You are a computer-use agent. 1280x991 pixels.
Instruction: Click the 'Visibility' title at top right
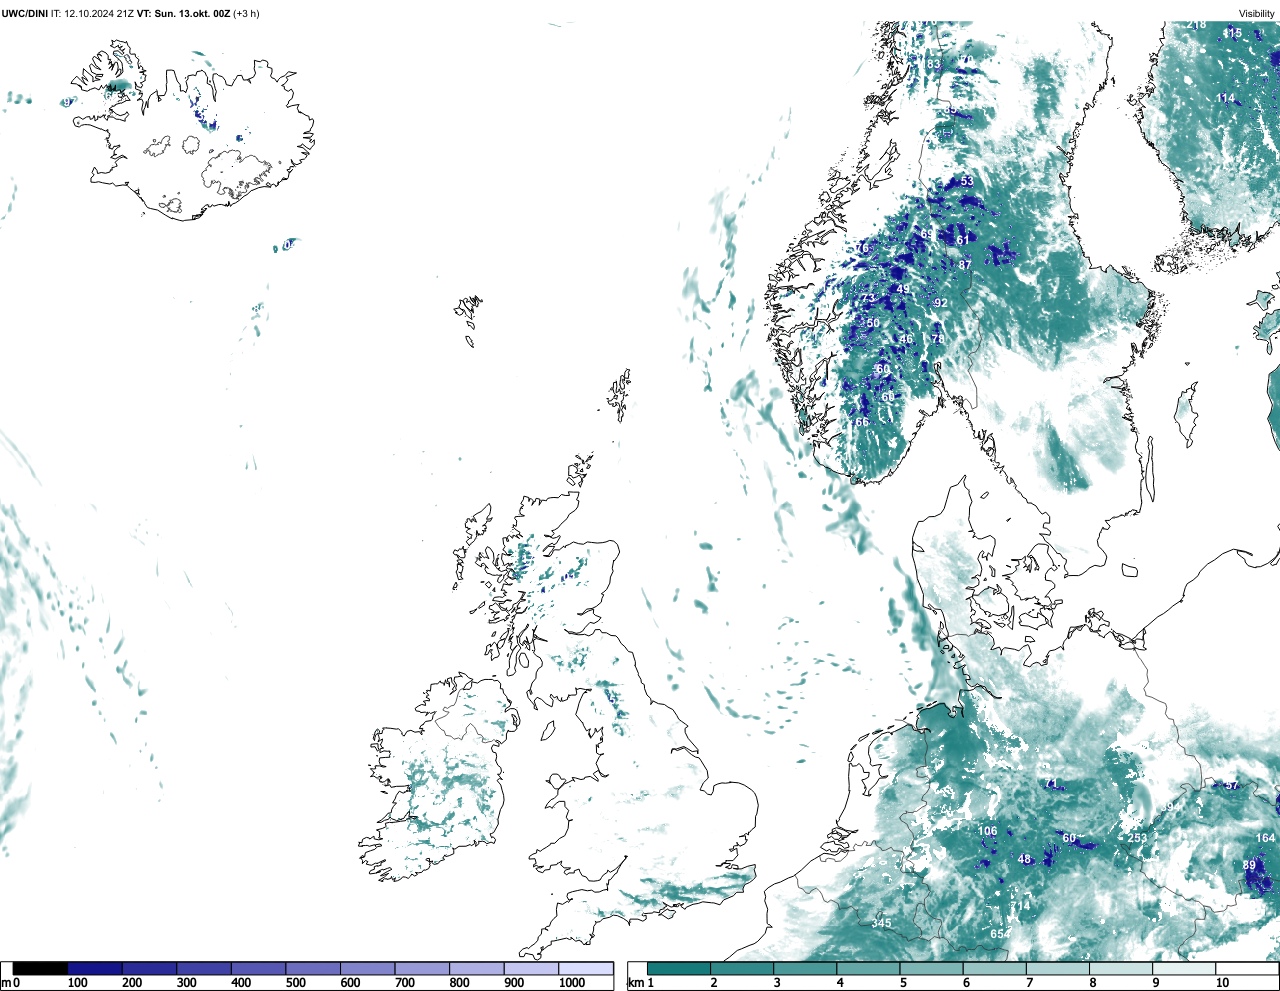1257,14
